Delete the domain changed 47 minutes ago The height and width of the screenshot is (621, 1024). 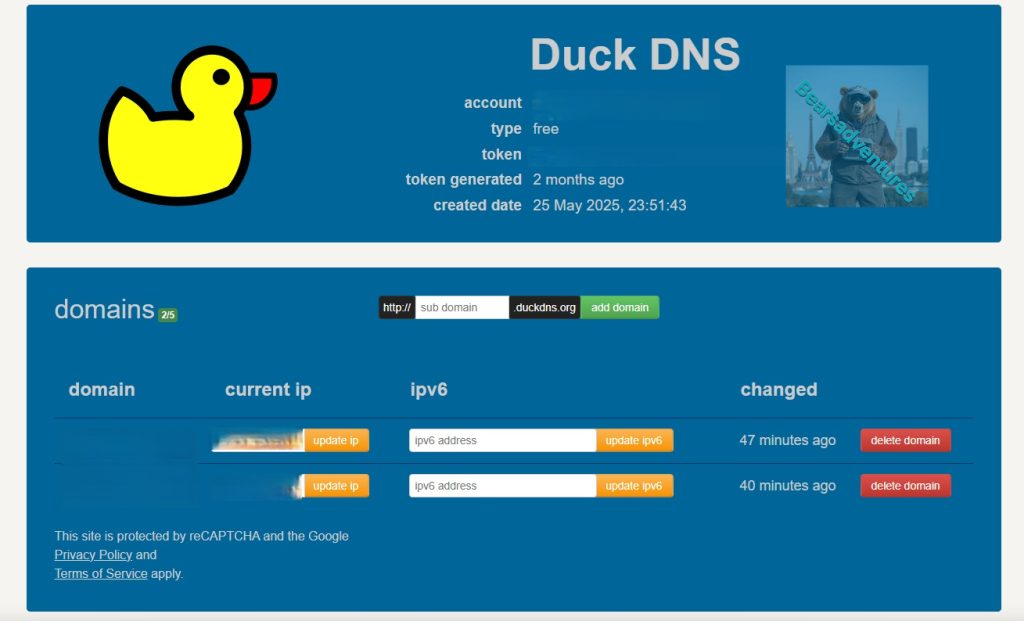(905, 440)
